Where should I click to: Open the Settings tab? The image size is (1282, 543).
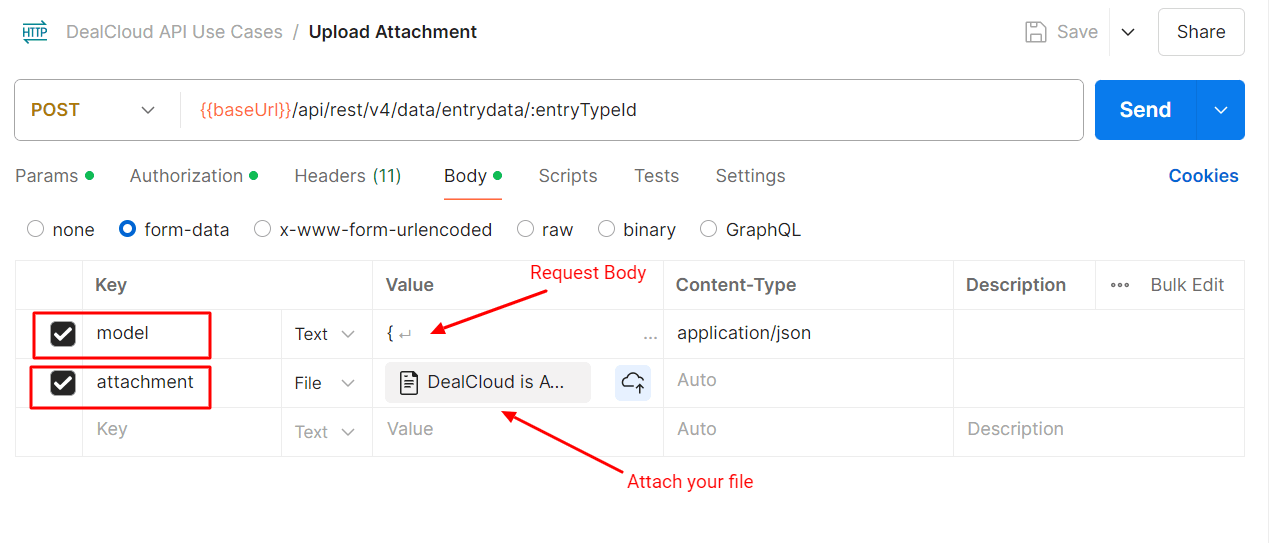pyautogui.click(x=750, y=176)
